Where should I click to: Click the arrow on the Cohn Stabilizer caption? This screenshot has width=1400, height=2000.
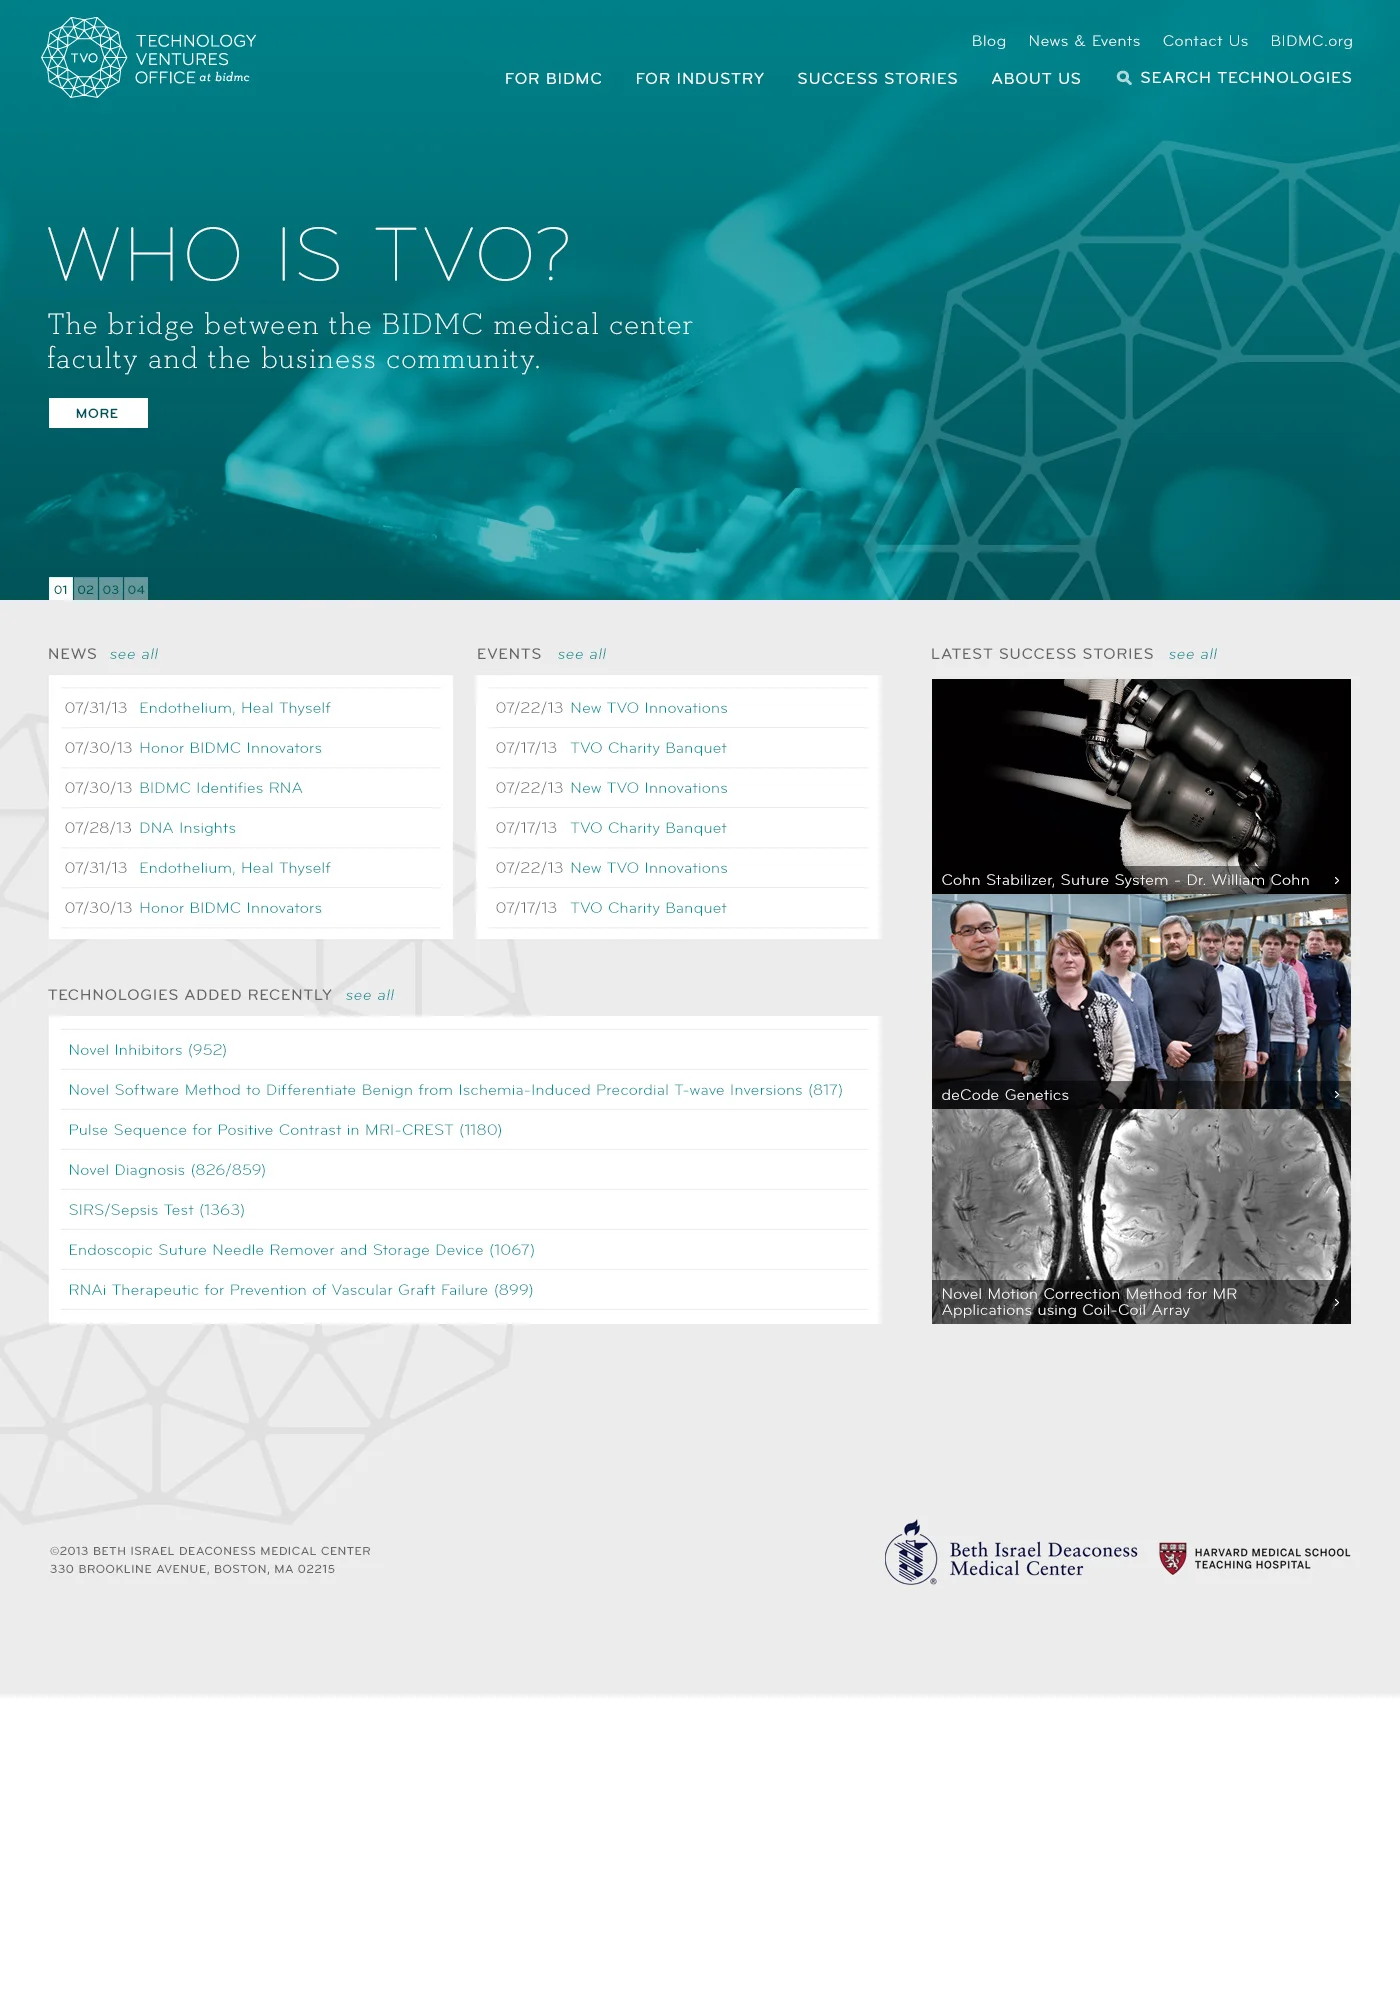tap(1336, 880)
